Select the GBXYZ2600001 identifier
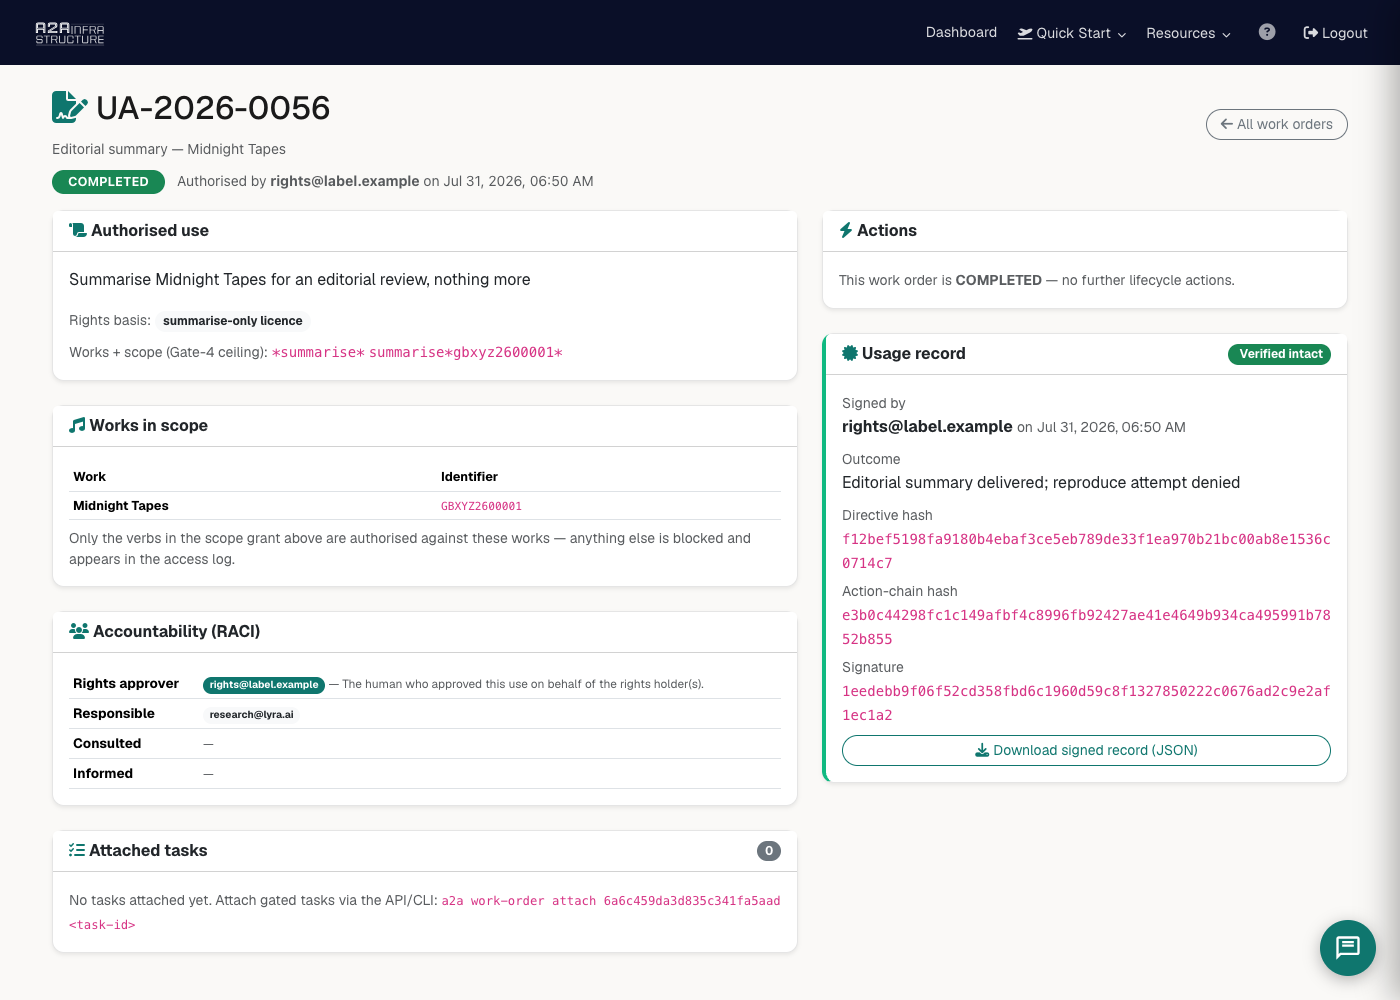1400x1000 pixels. [481, 506]
